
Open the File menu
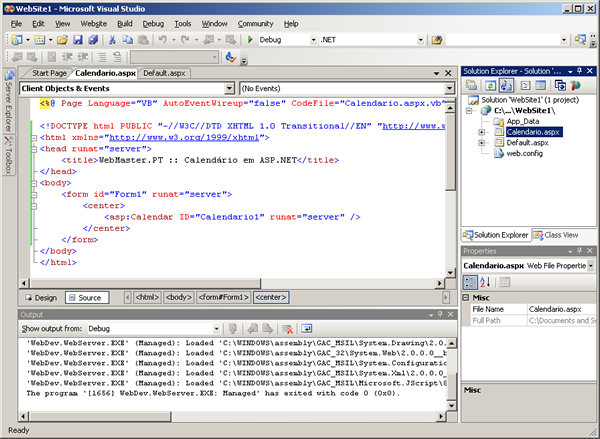click(x=16, y=24)
